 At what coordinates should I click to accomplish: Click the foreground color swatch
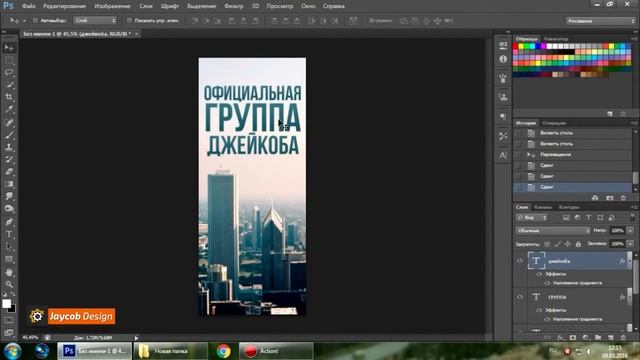tap(7, 304)
